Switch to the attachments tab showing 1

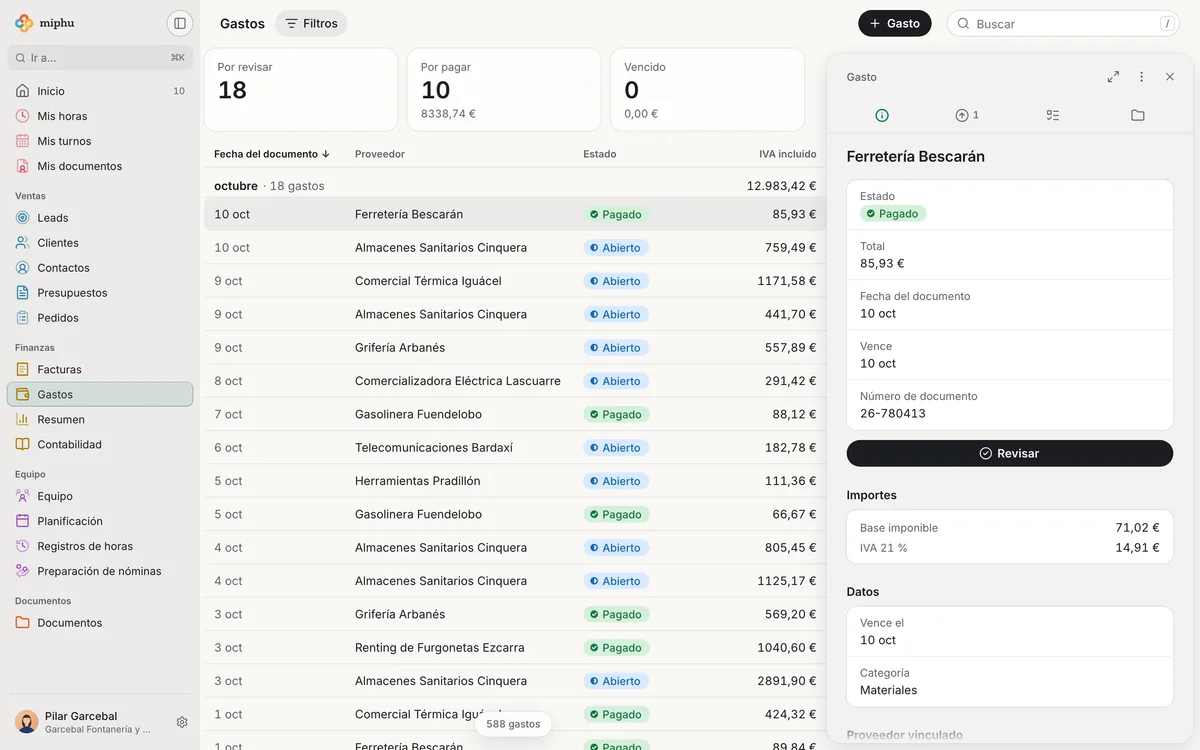[x=967, y=115]
